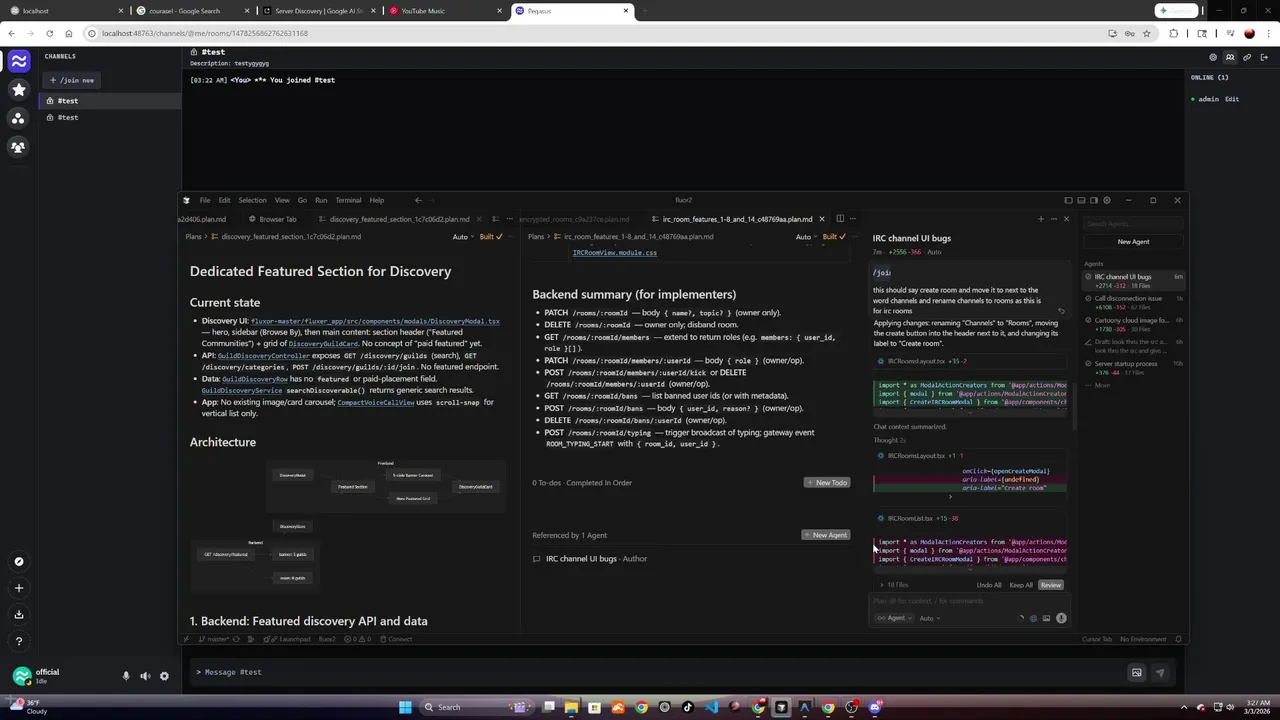Open Auto dropdown in left plan pane

tap(463, 237)
